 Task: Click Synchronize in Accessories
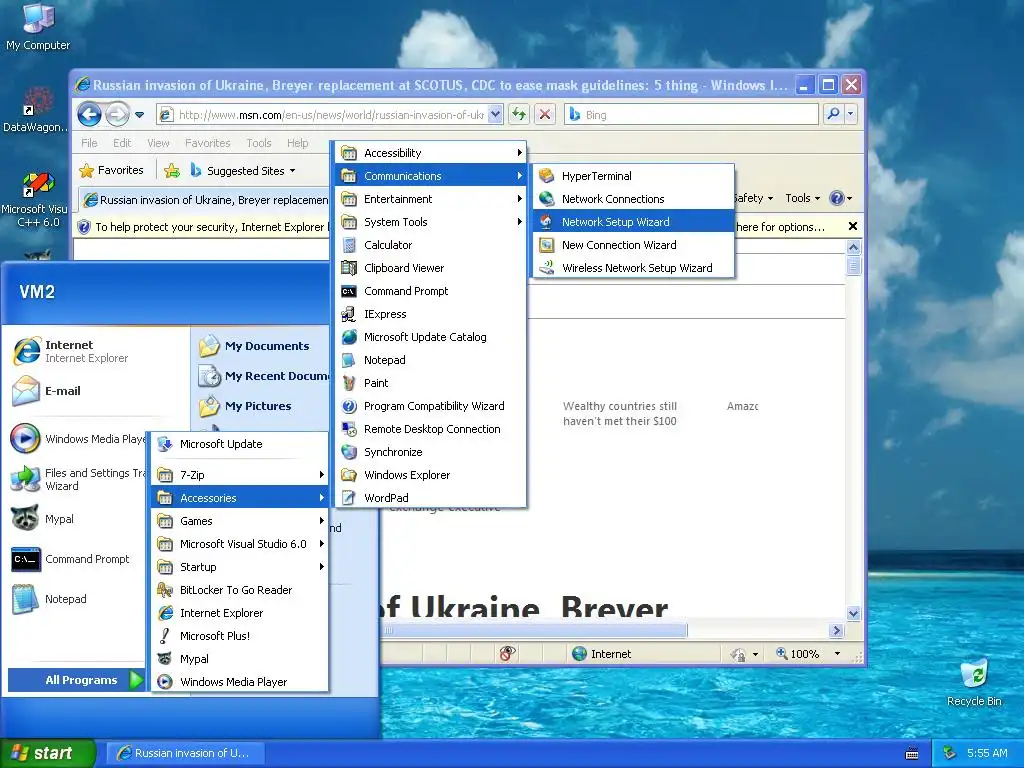[x=431, y=452]
